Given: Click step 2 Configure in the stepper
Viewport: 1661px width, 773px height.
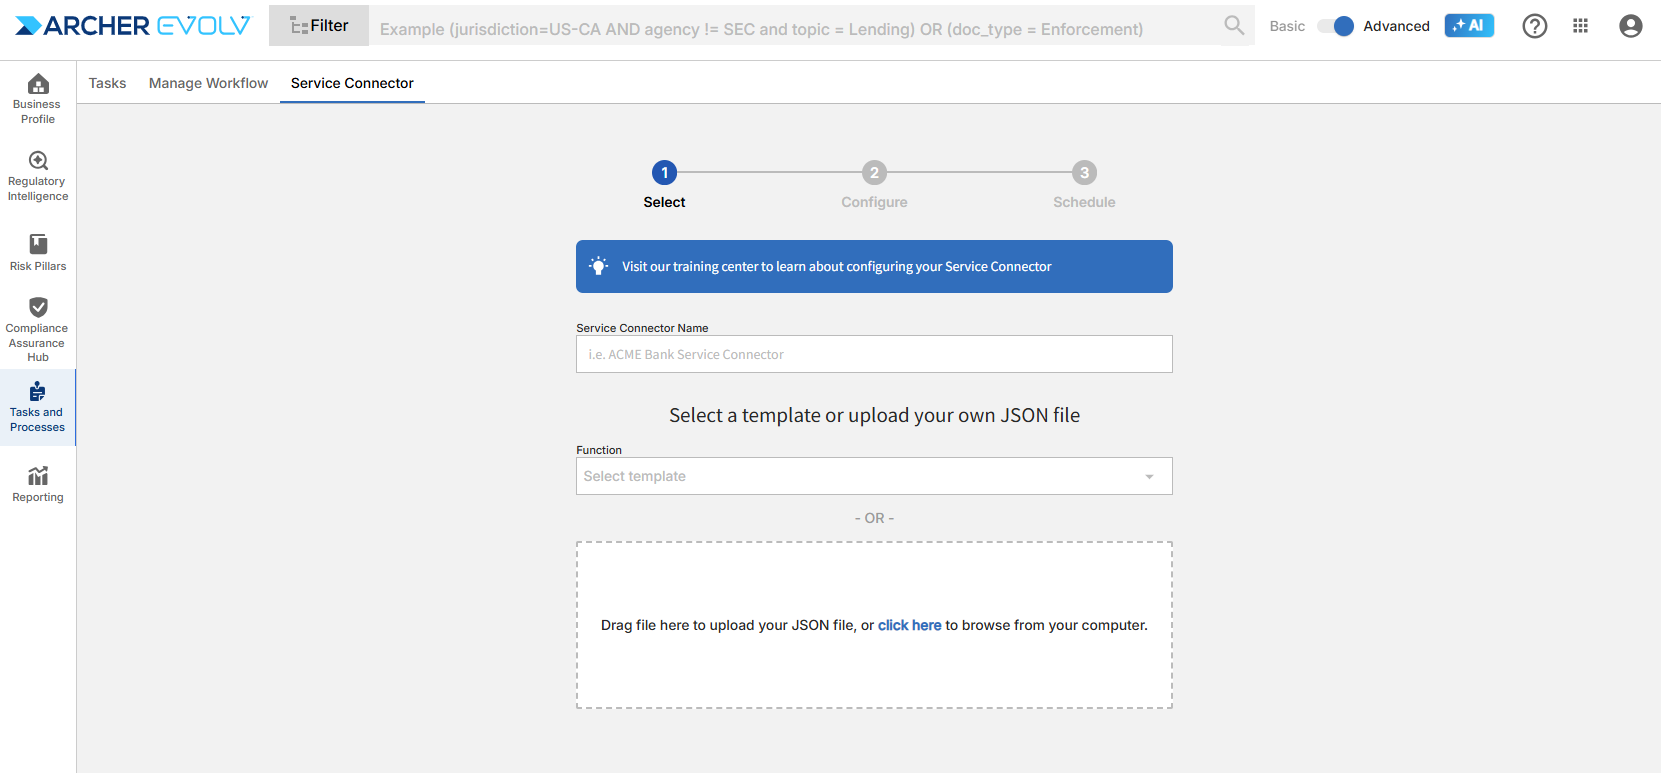Looking at the screenshot, I should coord(874,173).
